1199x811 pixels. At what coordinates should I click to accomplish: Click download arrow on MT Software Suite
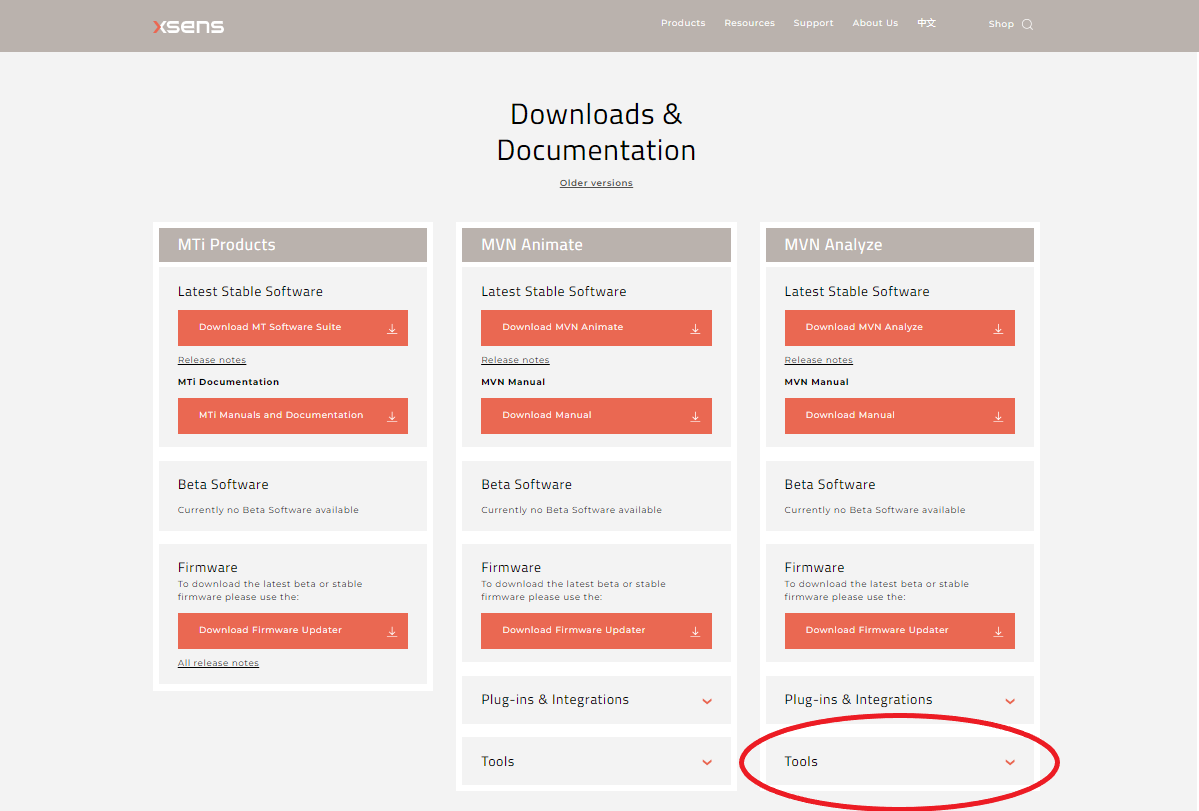(392, 329)
